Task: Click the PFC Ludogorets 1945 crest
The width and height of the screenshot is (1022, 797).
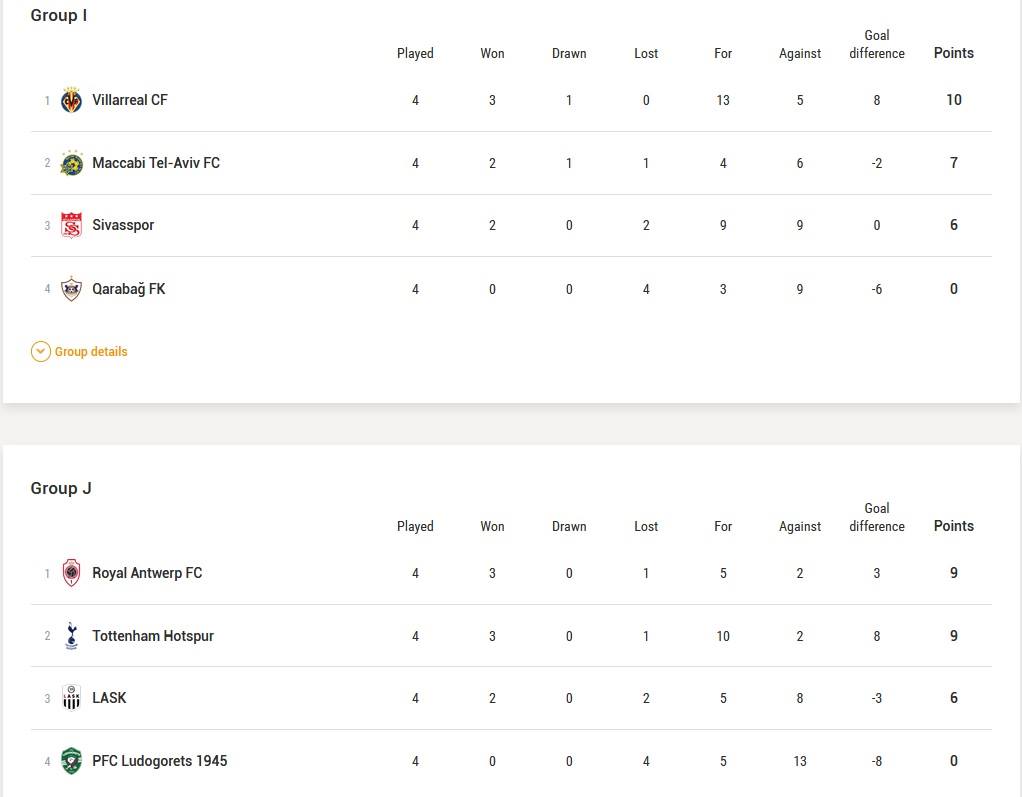Action: tap(71, 761)
